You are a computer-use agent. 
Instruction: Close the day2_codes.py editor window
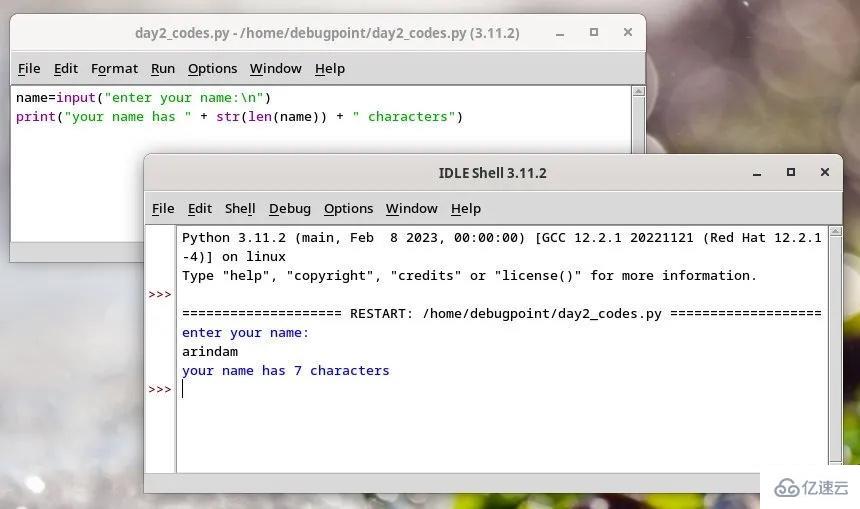pos(628,32)
